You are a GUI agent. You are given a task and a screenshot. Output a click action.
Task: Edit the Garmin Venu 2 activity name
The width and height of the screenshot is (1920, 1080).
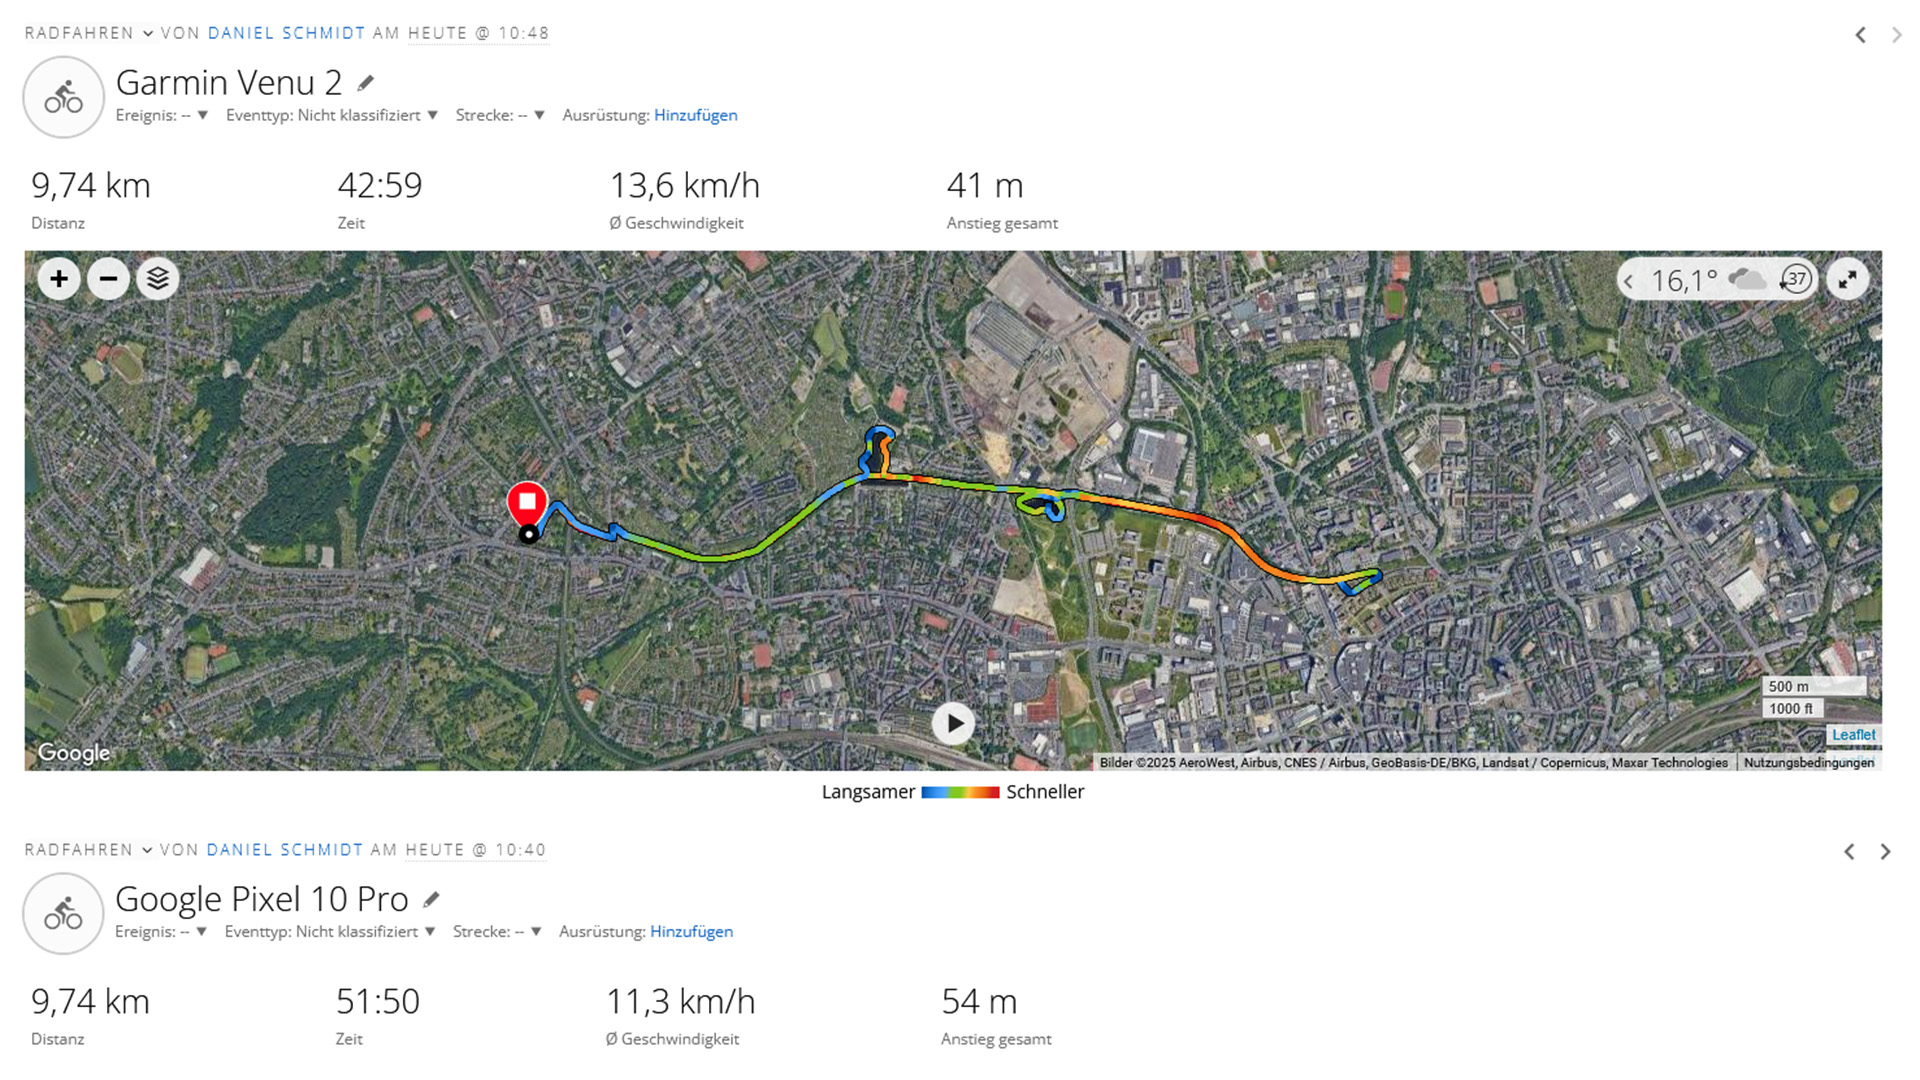[x=366, y=83]
